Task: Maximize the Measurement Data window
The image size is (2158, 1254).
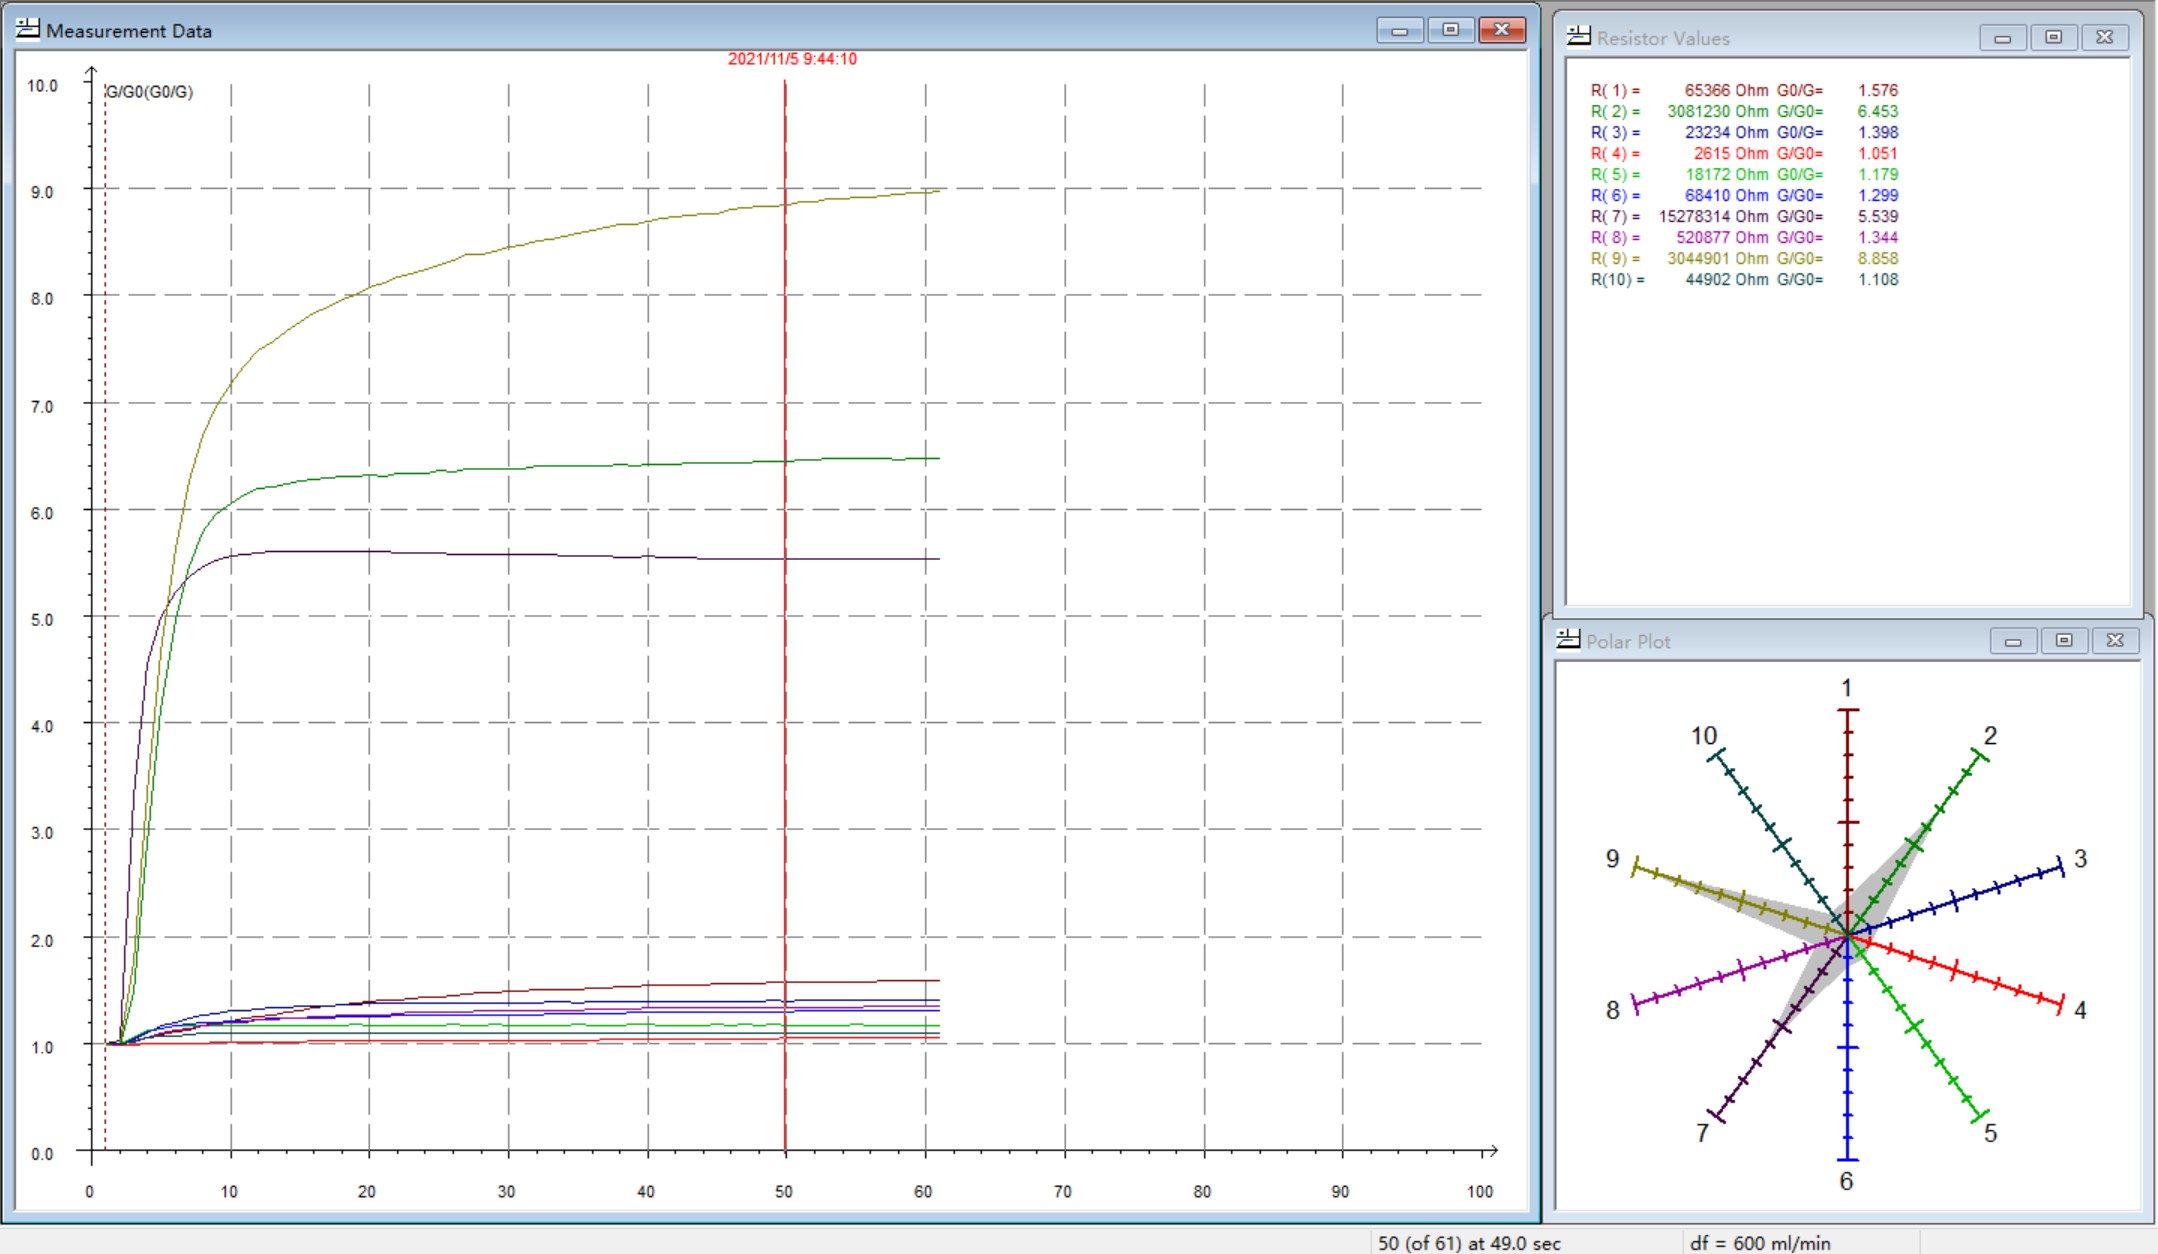Action: (x=1450, y=31)
